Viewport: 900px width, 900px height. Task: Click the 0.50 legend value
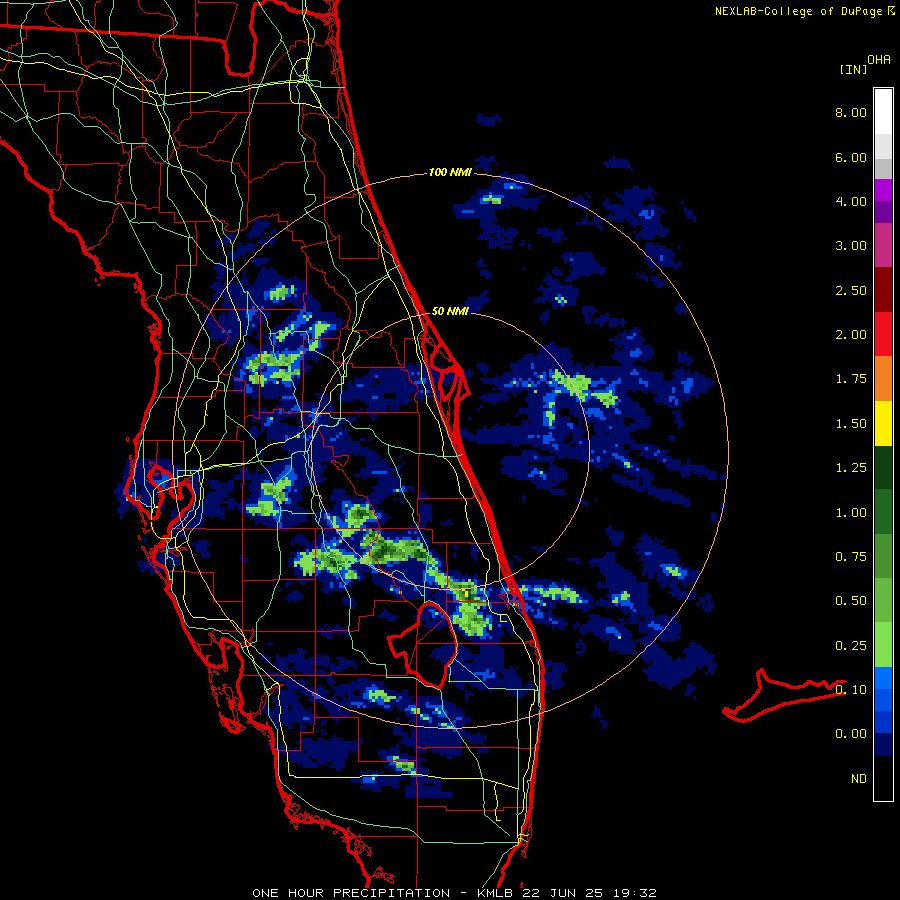[x=851, y=601]
